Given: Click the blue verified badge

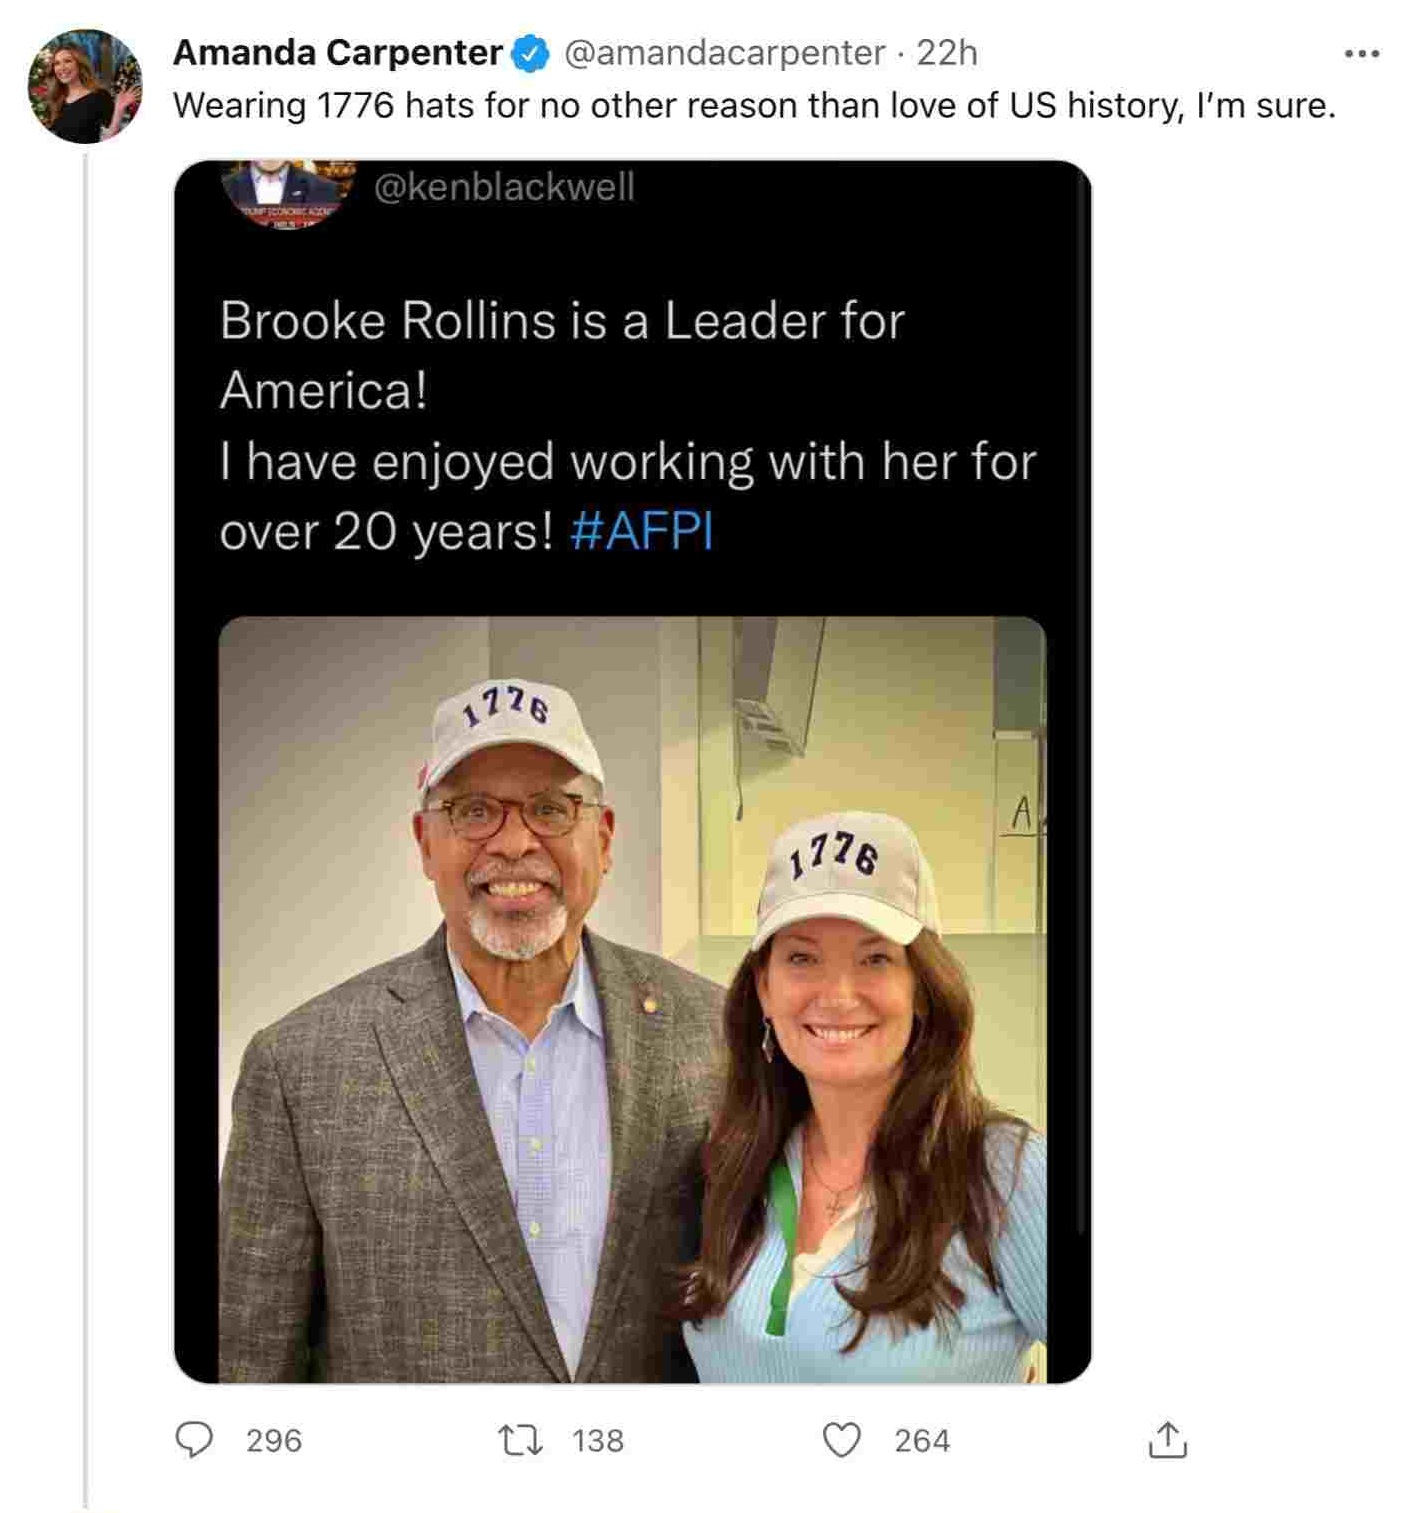Looking at the screenshot, I should 530,53.
